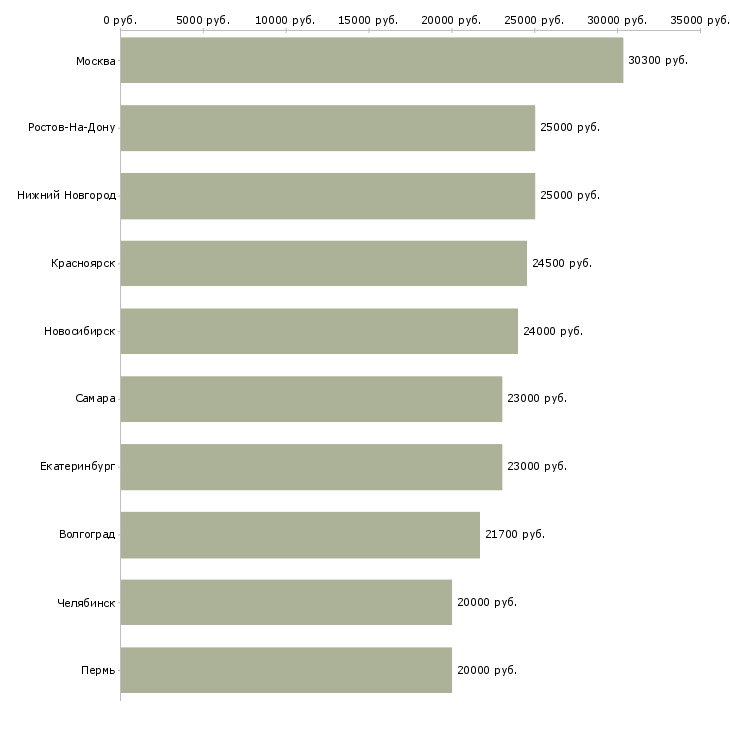This screenshot has width=730, height=730.
Task: Click the 24500 руб. value label
Action: coord(561,263)
